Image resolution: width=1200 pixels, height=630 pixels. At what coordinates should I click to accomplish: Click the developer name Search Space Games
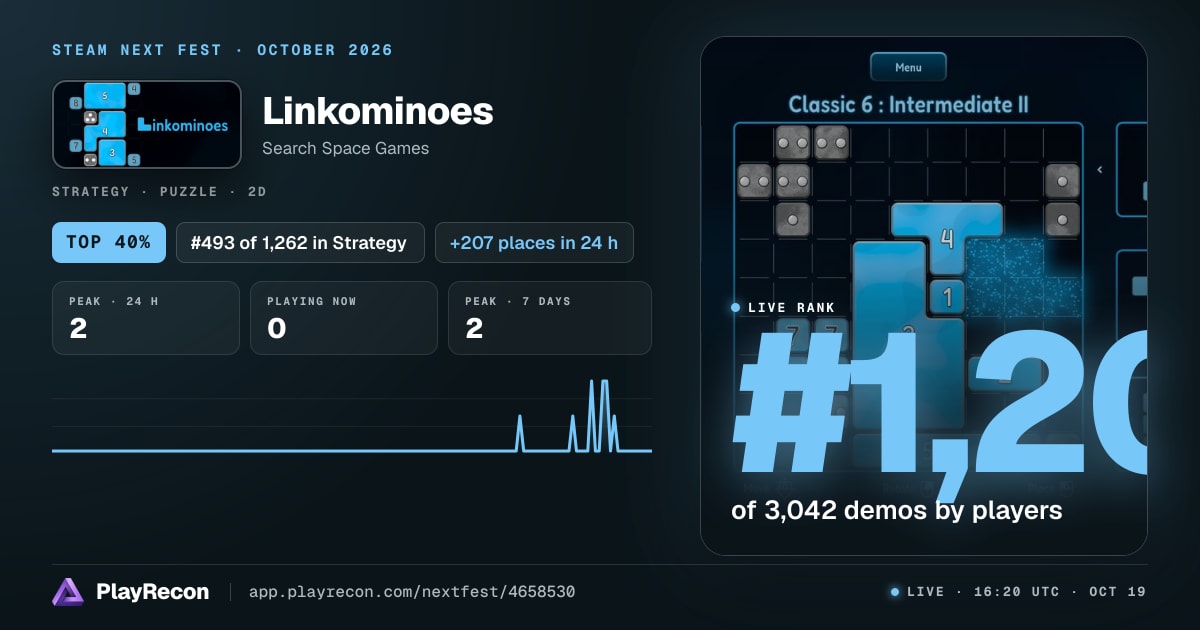346,148
